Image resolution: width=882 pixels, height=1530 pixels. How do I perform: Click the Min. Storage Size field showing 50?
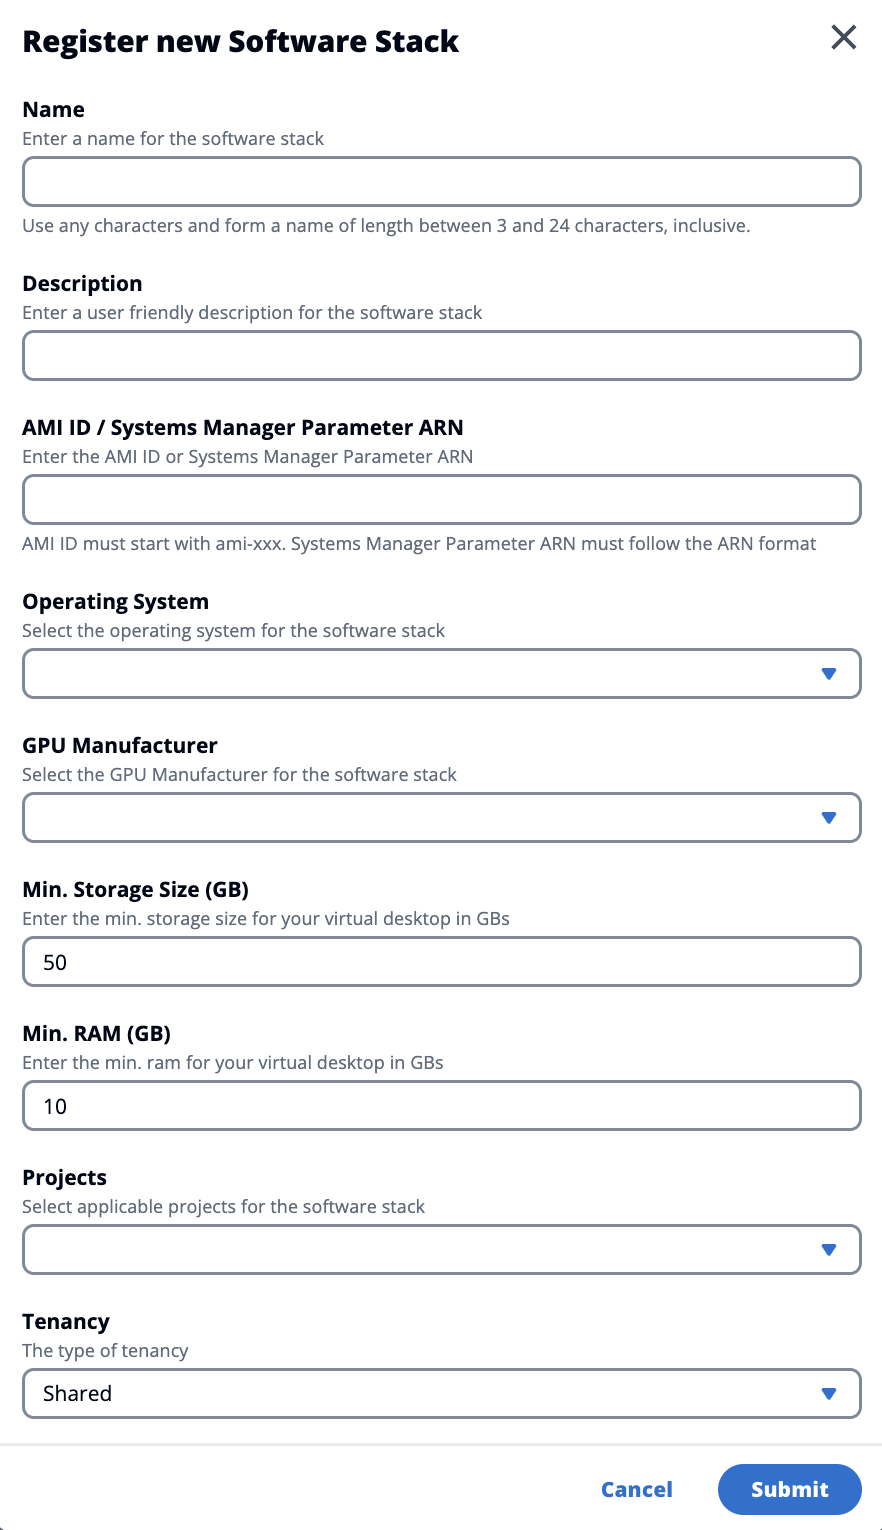[x=441, y=962]
